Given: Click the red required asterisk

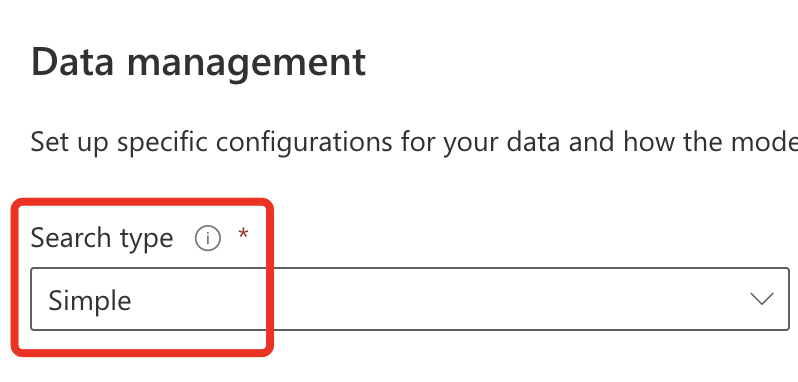Looking at the screenshot, I should [x=243, y=234].
